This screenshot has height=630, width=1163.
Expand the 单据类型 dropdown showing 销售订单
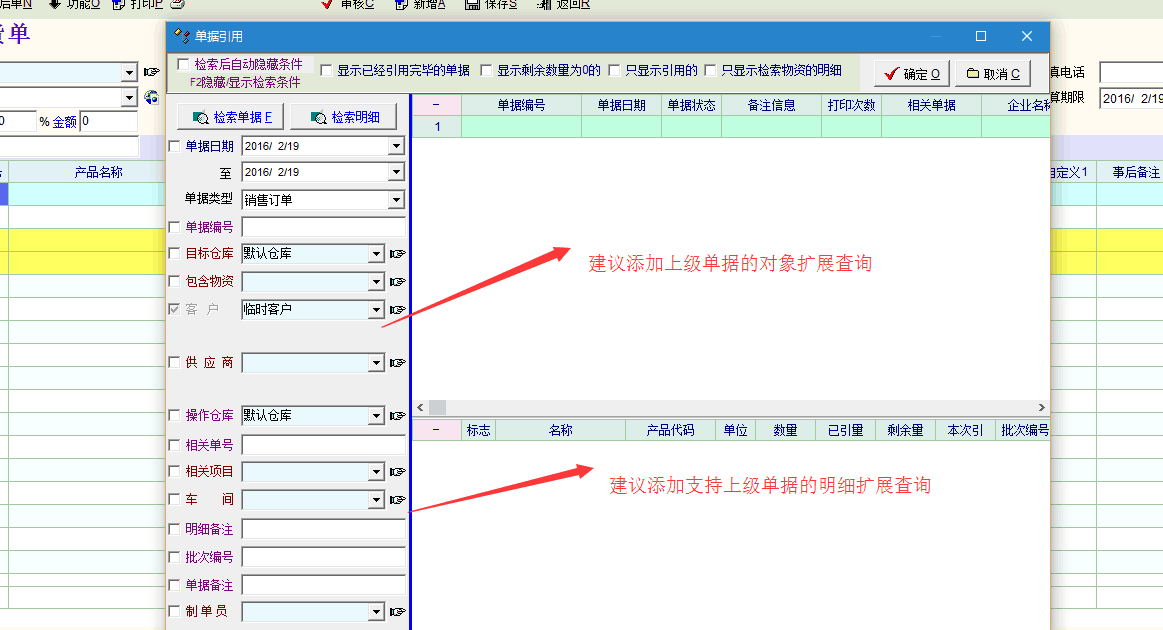pos(396,200)
